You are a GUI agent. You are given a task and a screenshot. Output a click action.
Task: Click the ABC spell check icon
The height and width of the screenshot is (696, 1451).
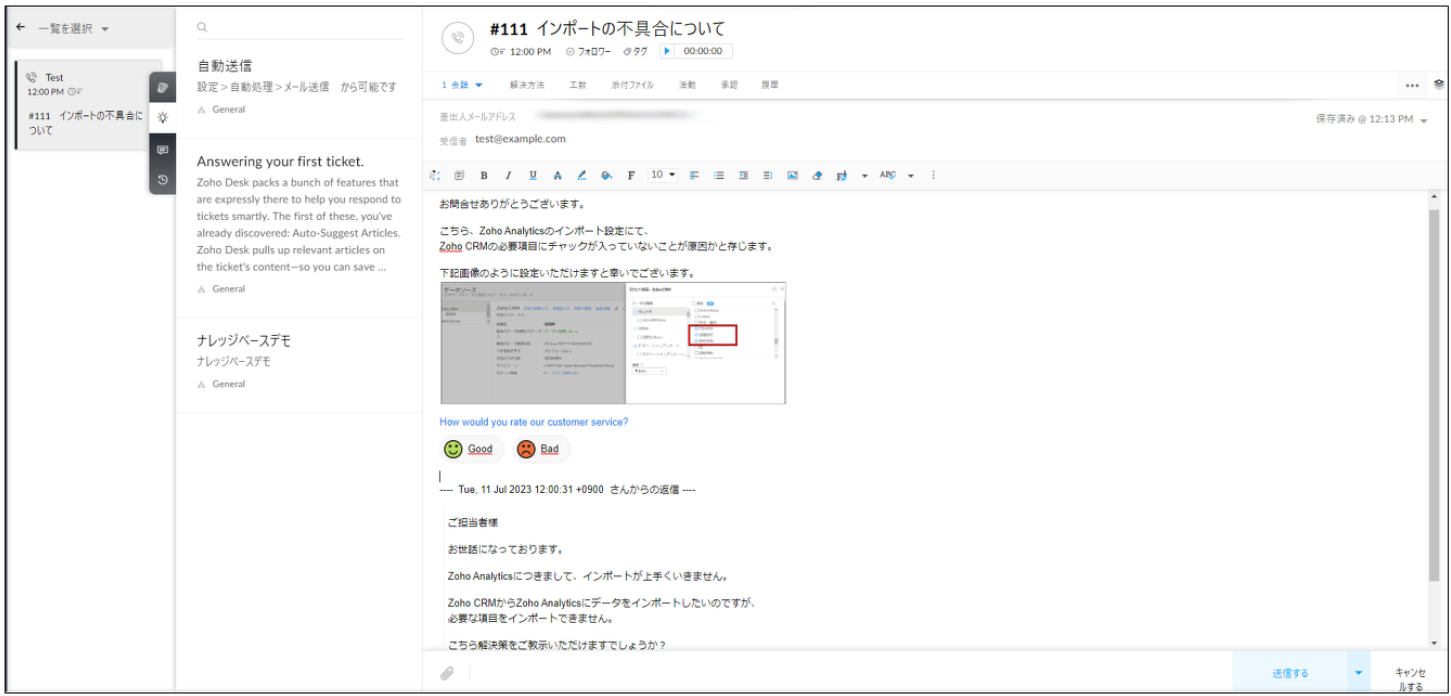[888, 175]
